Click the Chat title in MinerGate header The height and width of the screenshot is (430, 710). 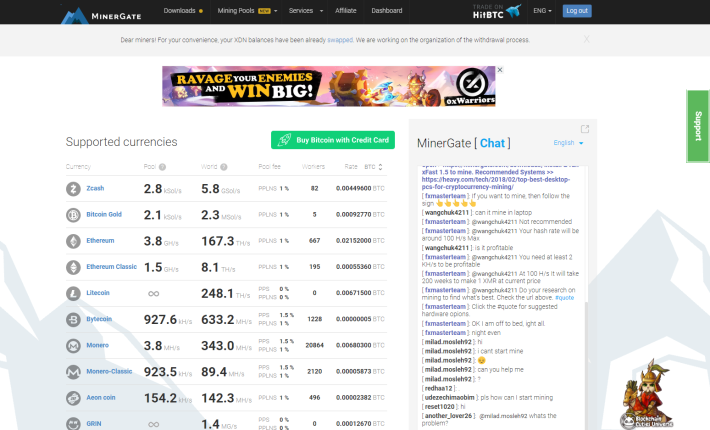pyautogui.click(x=492, y=143)
